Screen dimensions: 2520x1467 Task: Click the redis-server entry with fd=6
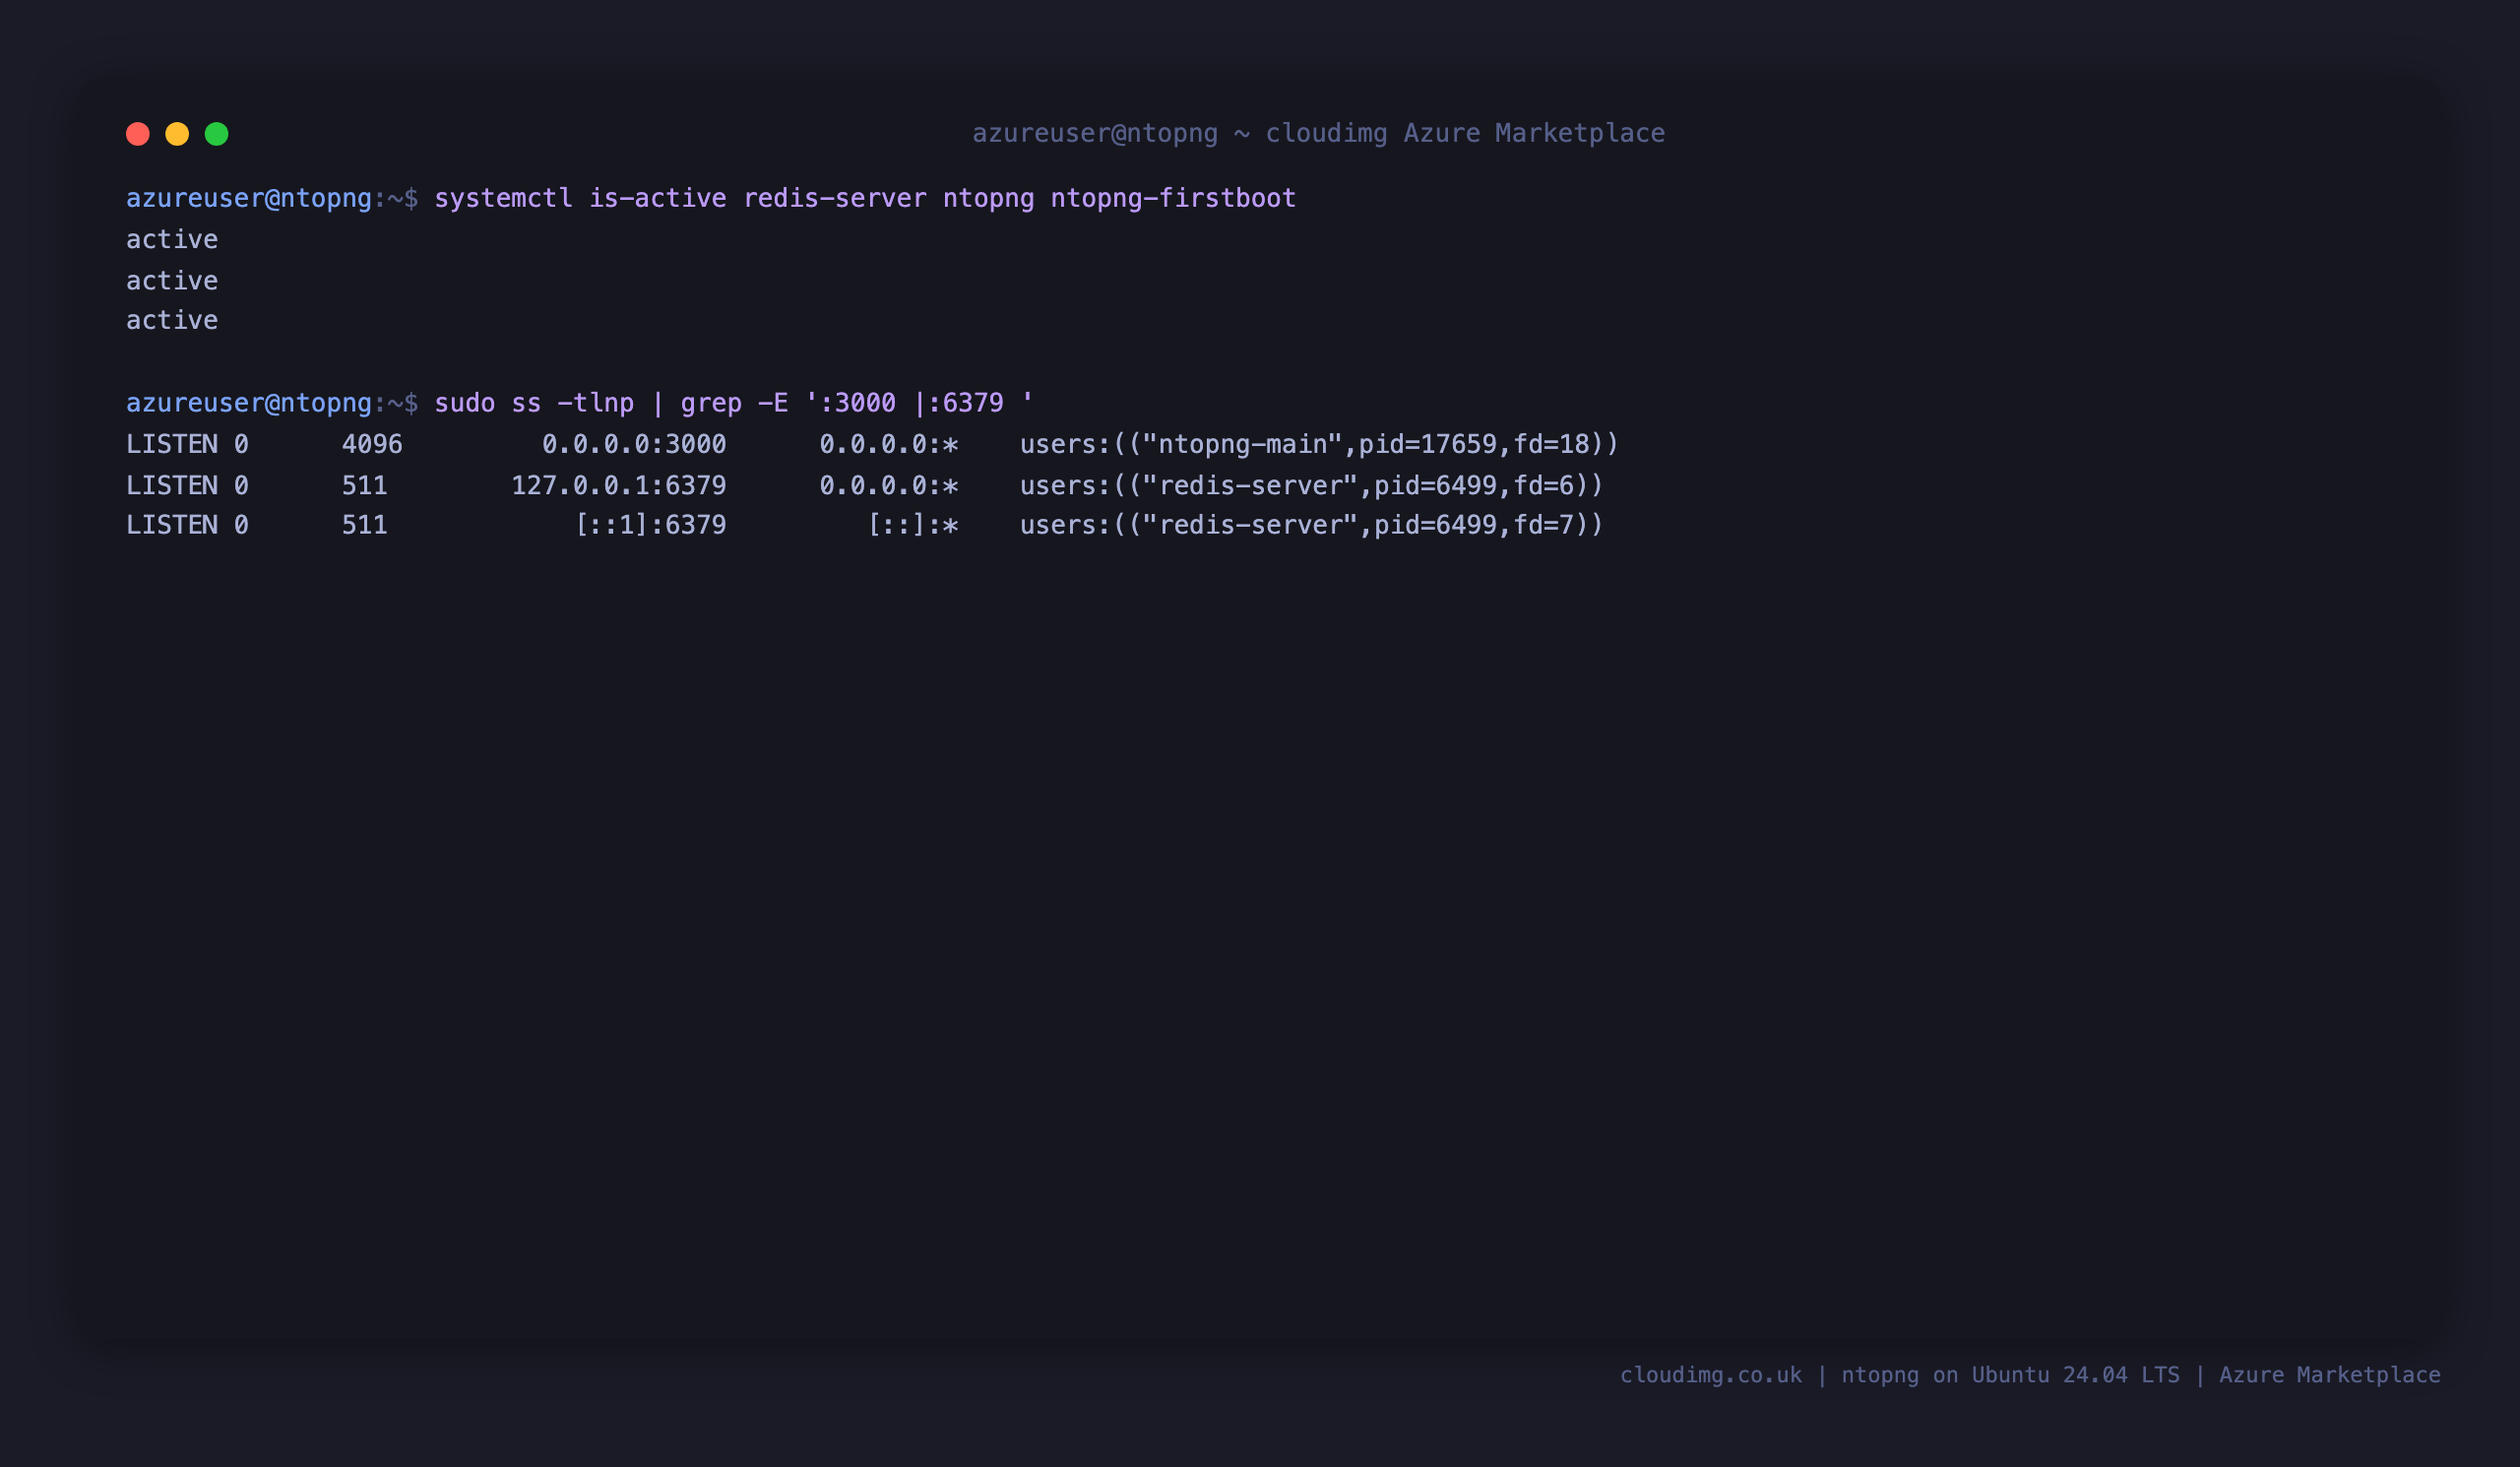click(x=1311, y=486)
